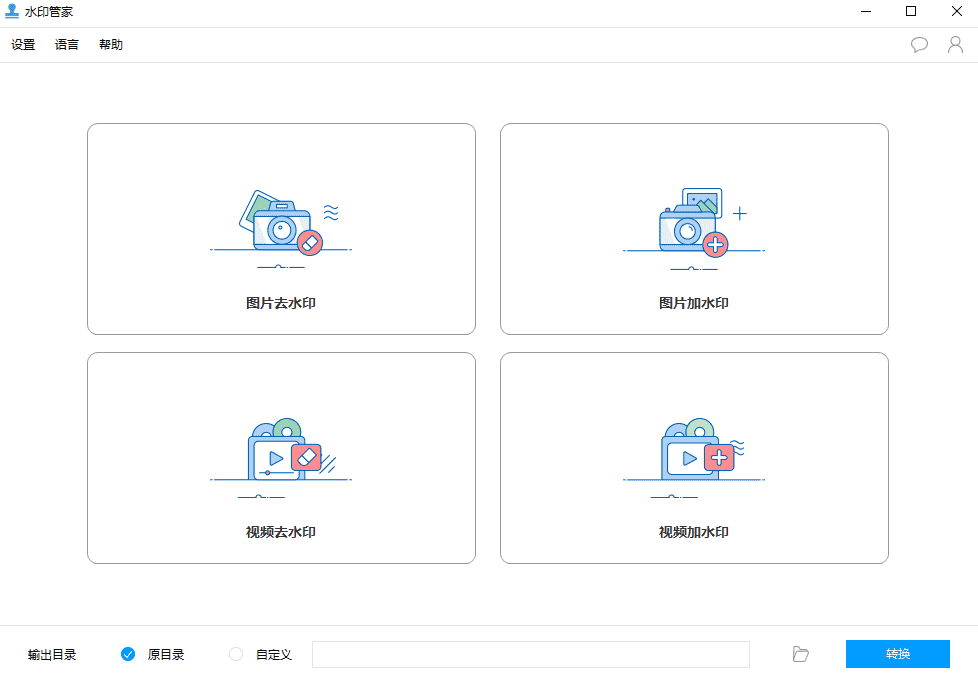Click the video add watermark plus icon
The width and height of the screenshot is (978, 677).
point(719,457)
